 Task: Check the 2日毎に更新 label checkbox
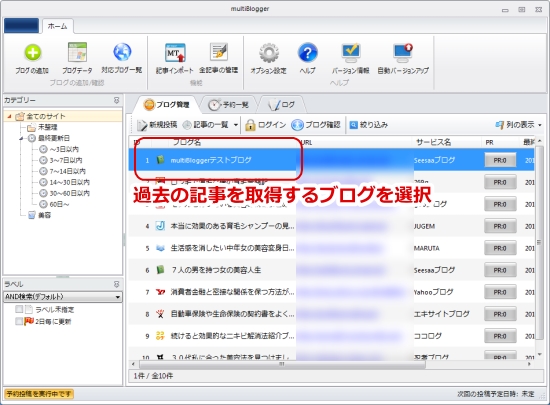pyautogui.click(x=19, y=321)
